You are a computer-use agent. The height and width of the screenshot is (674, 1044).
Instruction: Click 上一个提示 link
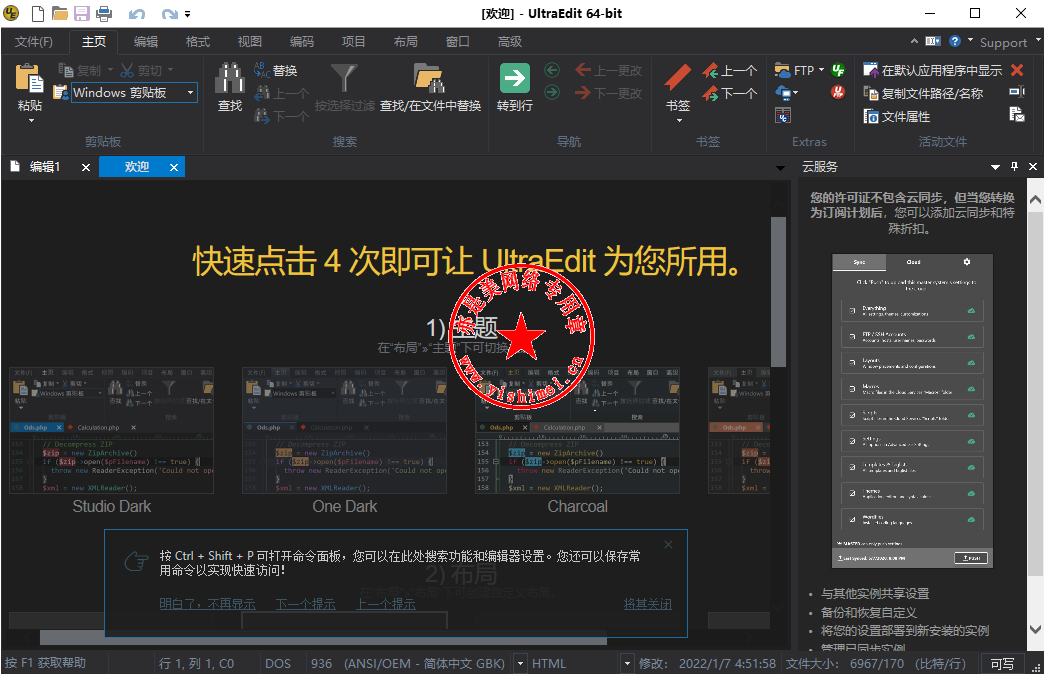click(386, 604)
